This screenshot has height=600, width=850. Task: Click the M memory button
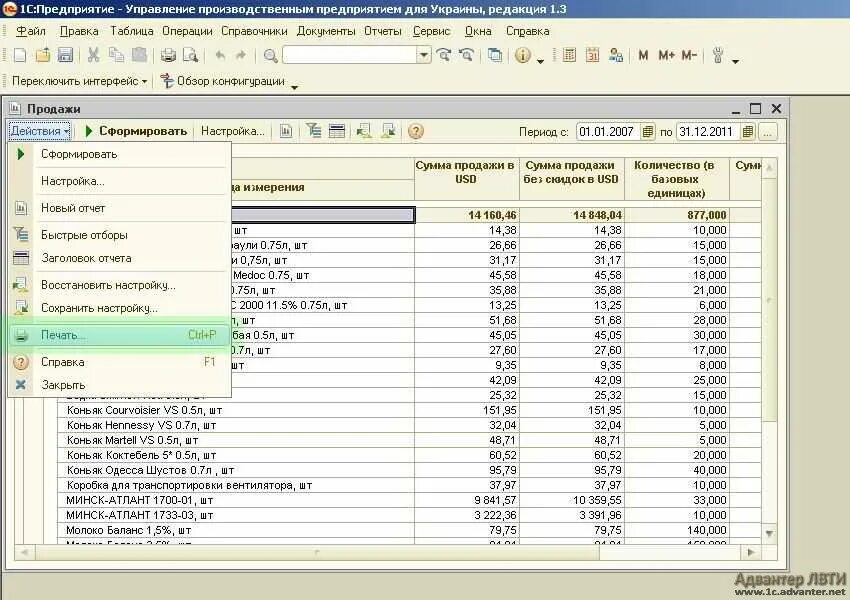coord(643,55)
